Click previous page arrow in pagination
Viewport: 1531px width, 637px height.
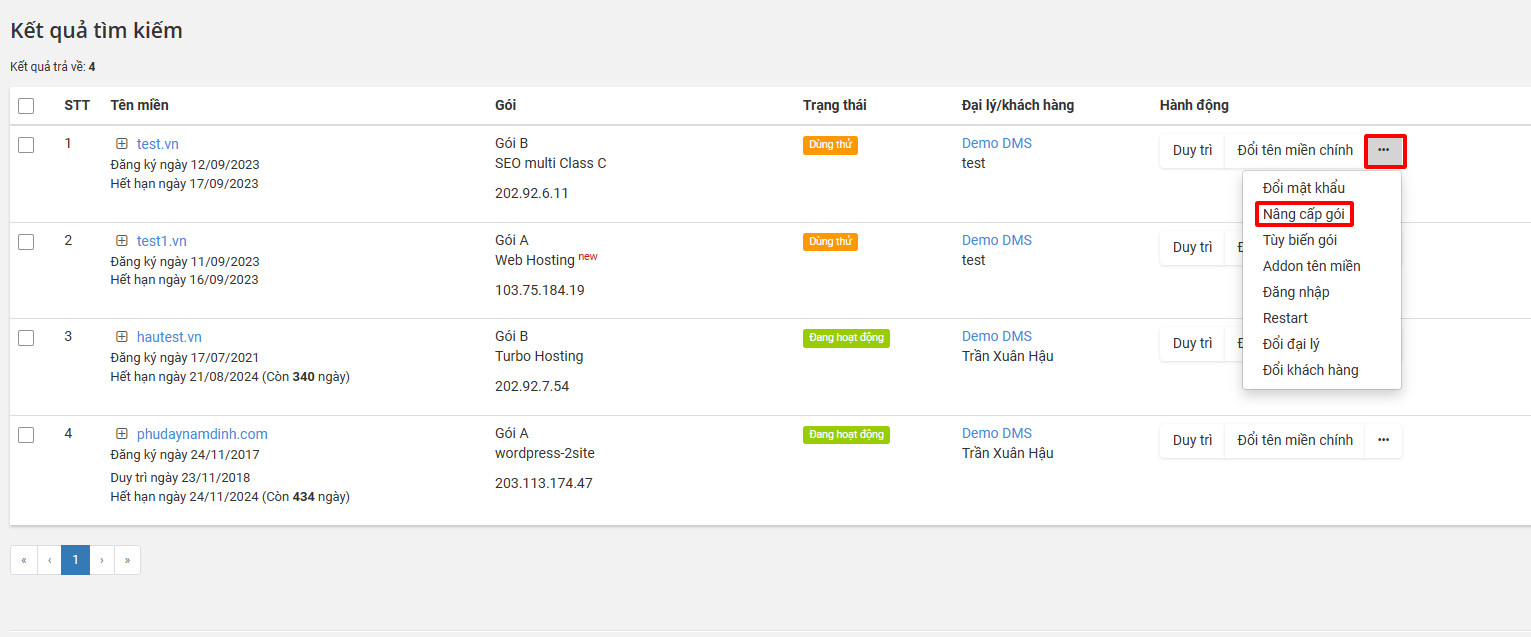(x=49, y=560)
